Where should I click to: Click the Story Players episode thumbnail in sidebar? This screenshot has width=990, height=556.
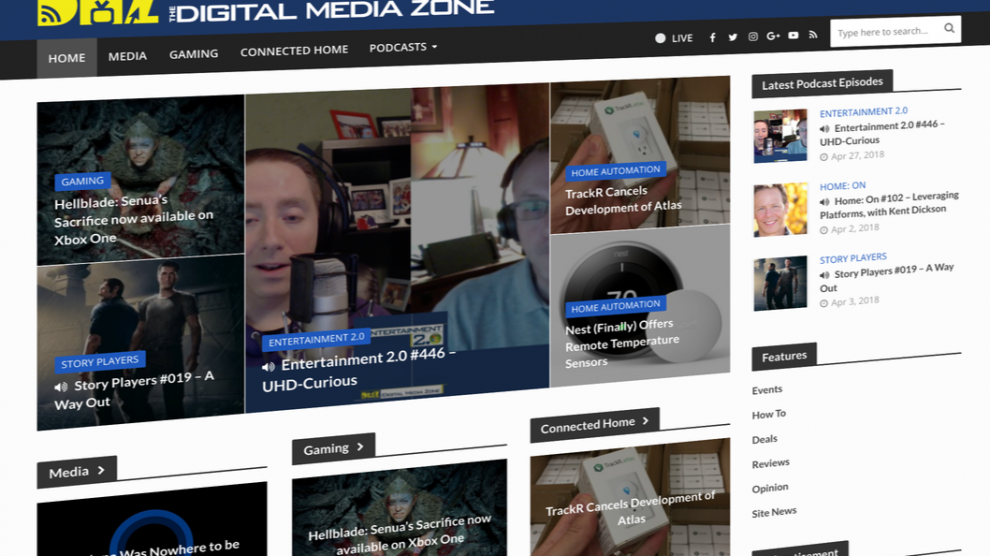[780, 283]
